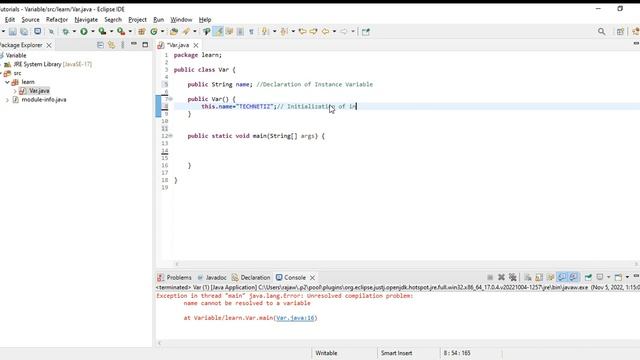
Task: Collapse constructor fold marker at line 7
Action: point(171,99)
